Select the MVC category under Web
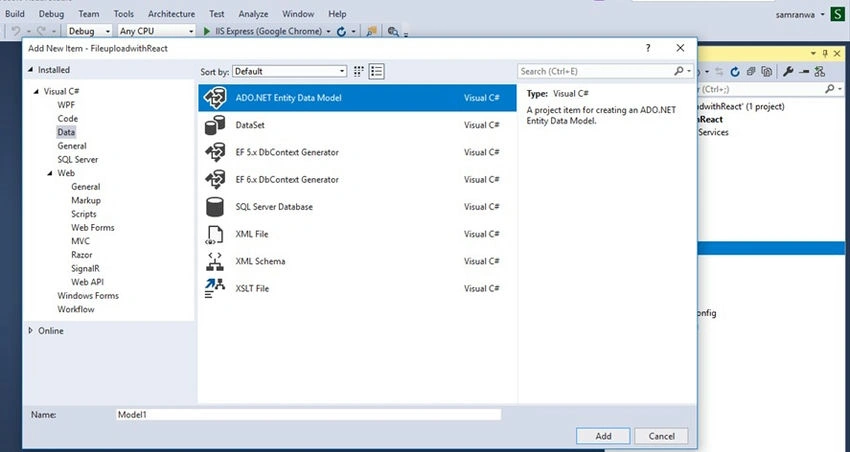The height and width of the screenshot is (452, 850). click(80, 241)
